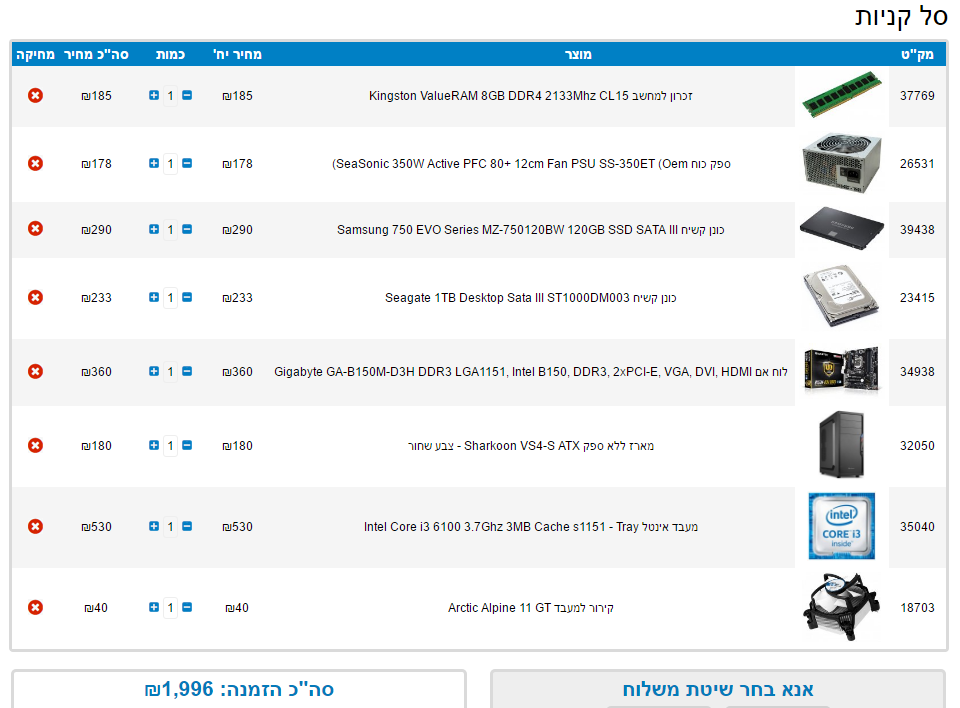Click plus icon for Sharkoon VS4-S case
This screenshot has height=708, width=960.
154,445
